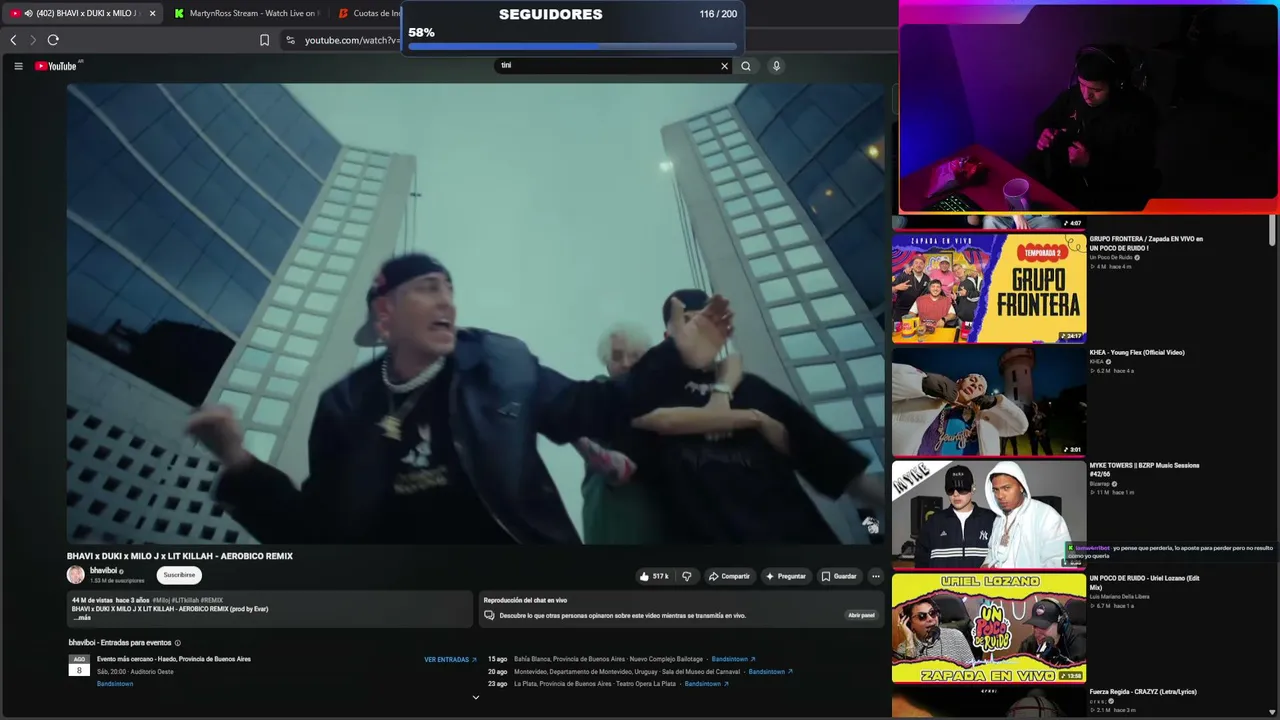Dislike the video with thumbs-down
Image resolution: width=1280 pixels, height=720 pixels.
coord(686,576)
